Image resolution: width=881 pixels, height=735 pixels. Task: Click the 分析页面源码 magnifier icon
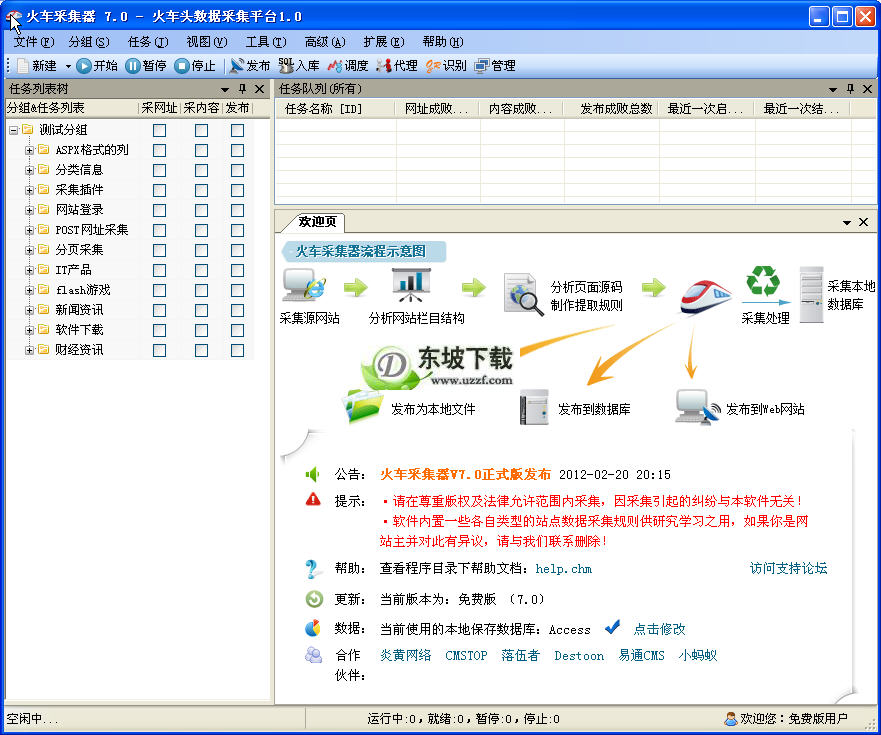[523, 294]
